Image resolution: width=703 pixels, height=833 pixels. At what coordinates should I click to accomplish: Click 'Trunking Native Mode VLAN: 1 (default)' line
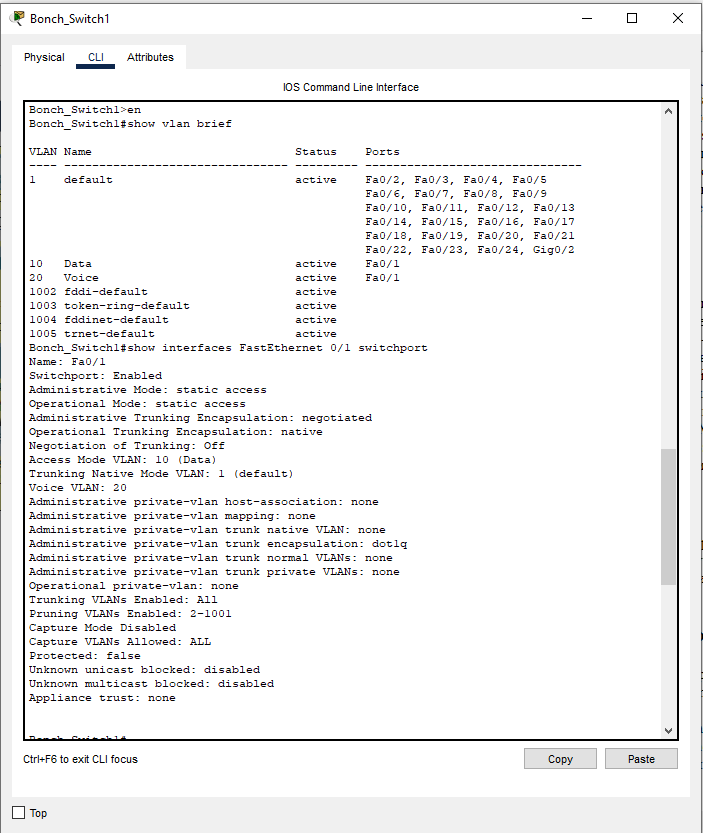pyautogui.click(x=161, y=474)
